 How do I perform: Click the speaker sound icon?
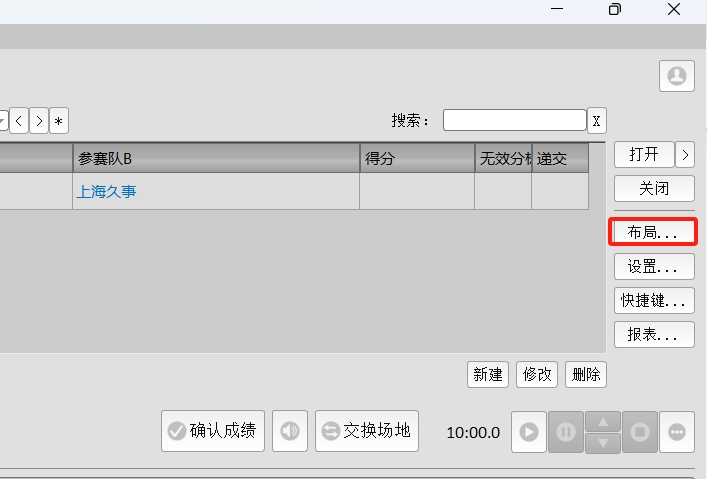click(290, 432)
